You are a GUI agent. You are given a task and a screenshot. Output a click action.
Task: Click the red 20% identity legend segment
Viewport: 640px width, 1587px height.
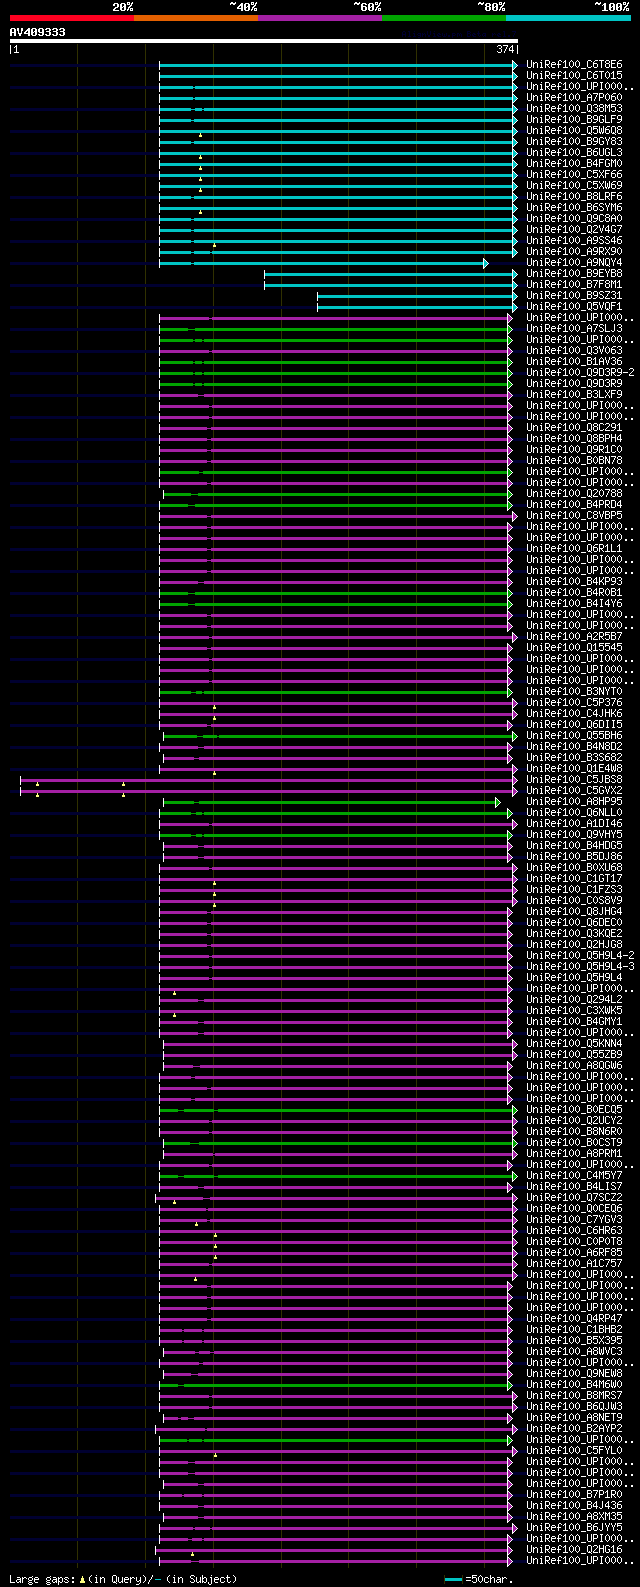click(72, 17)
